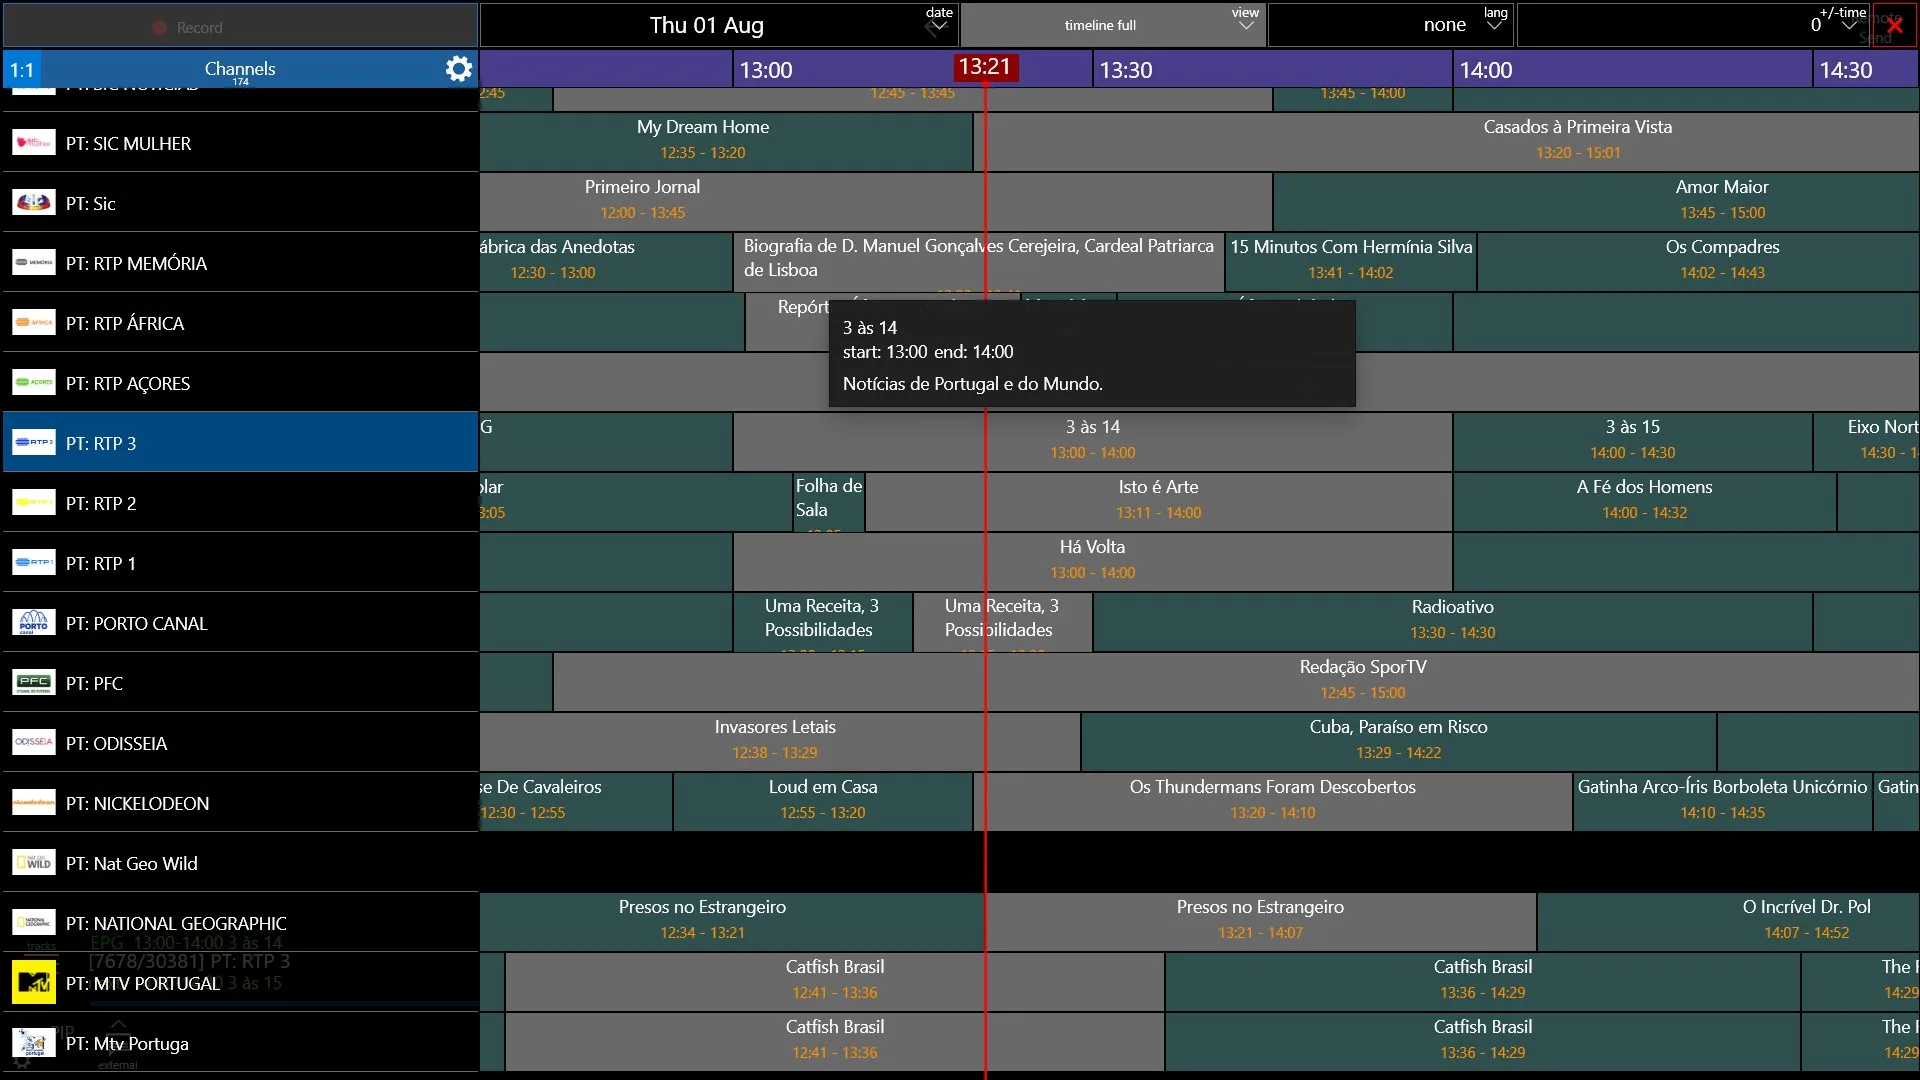Select Redação SporTV program
The image size is (1920, 1080).
(1236, 681)
